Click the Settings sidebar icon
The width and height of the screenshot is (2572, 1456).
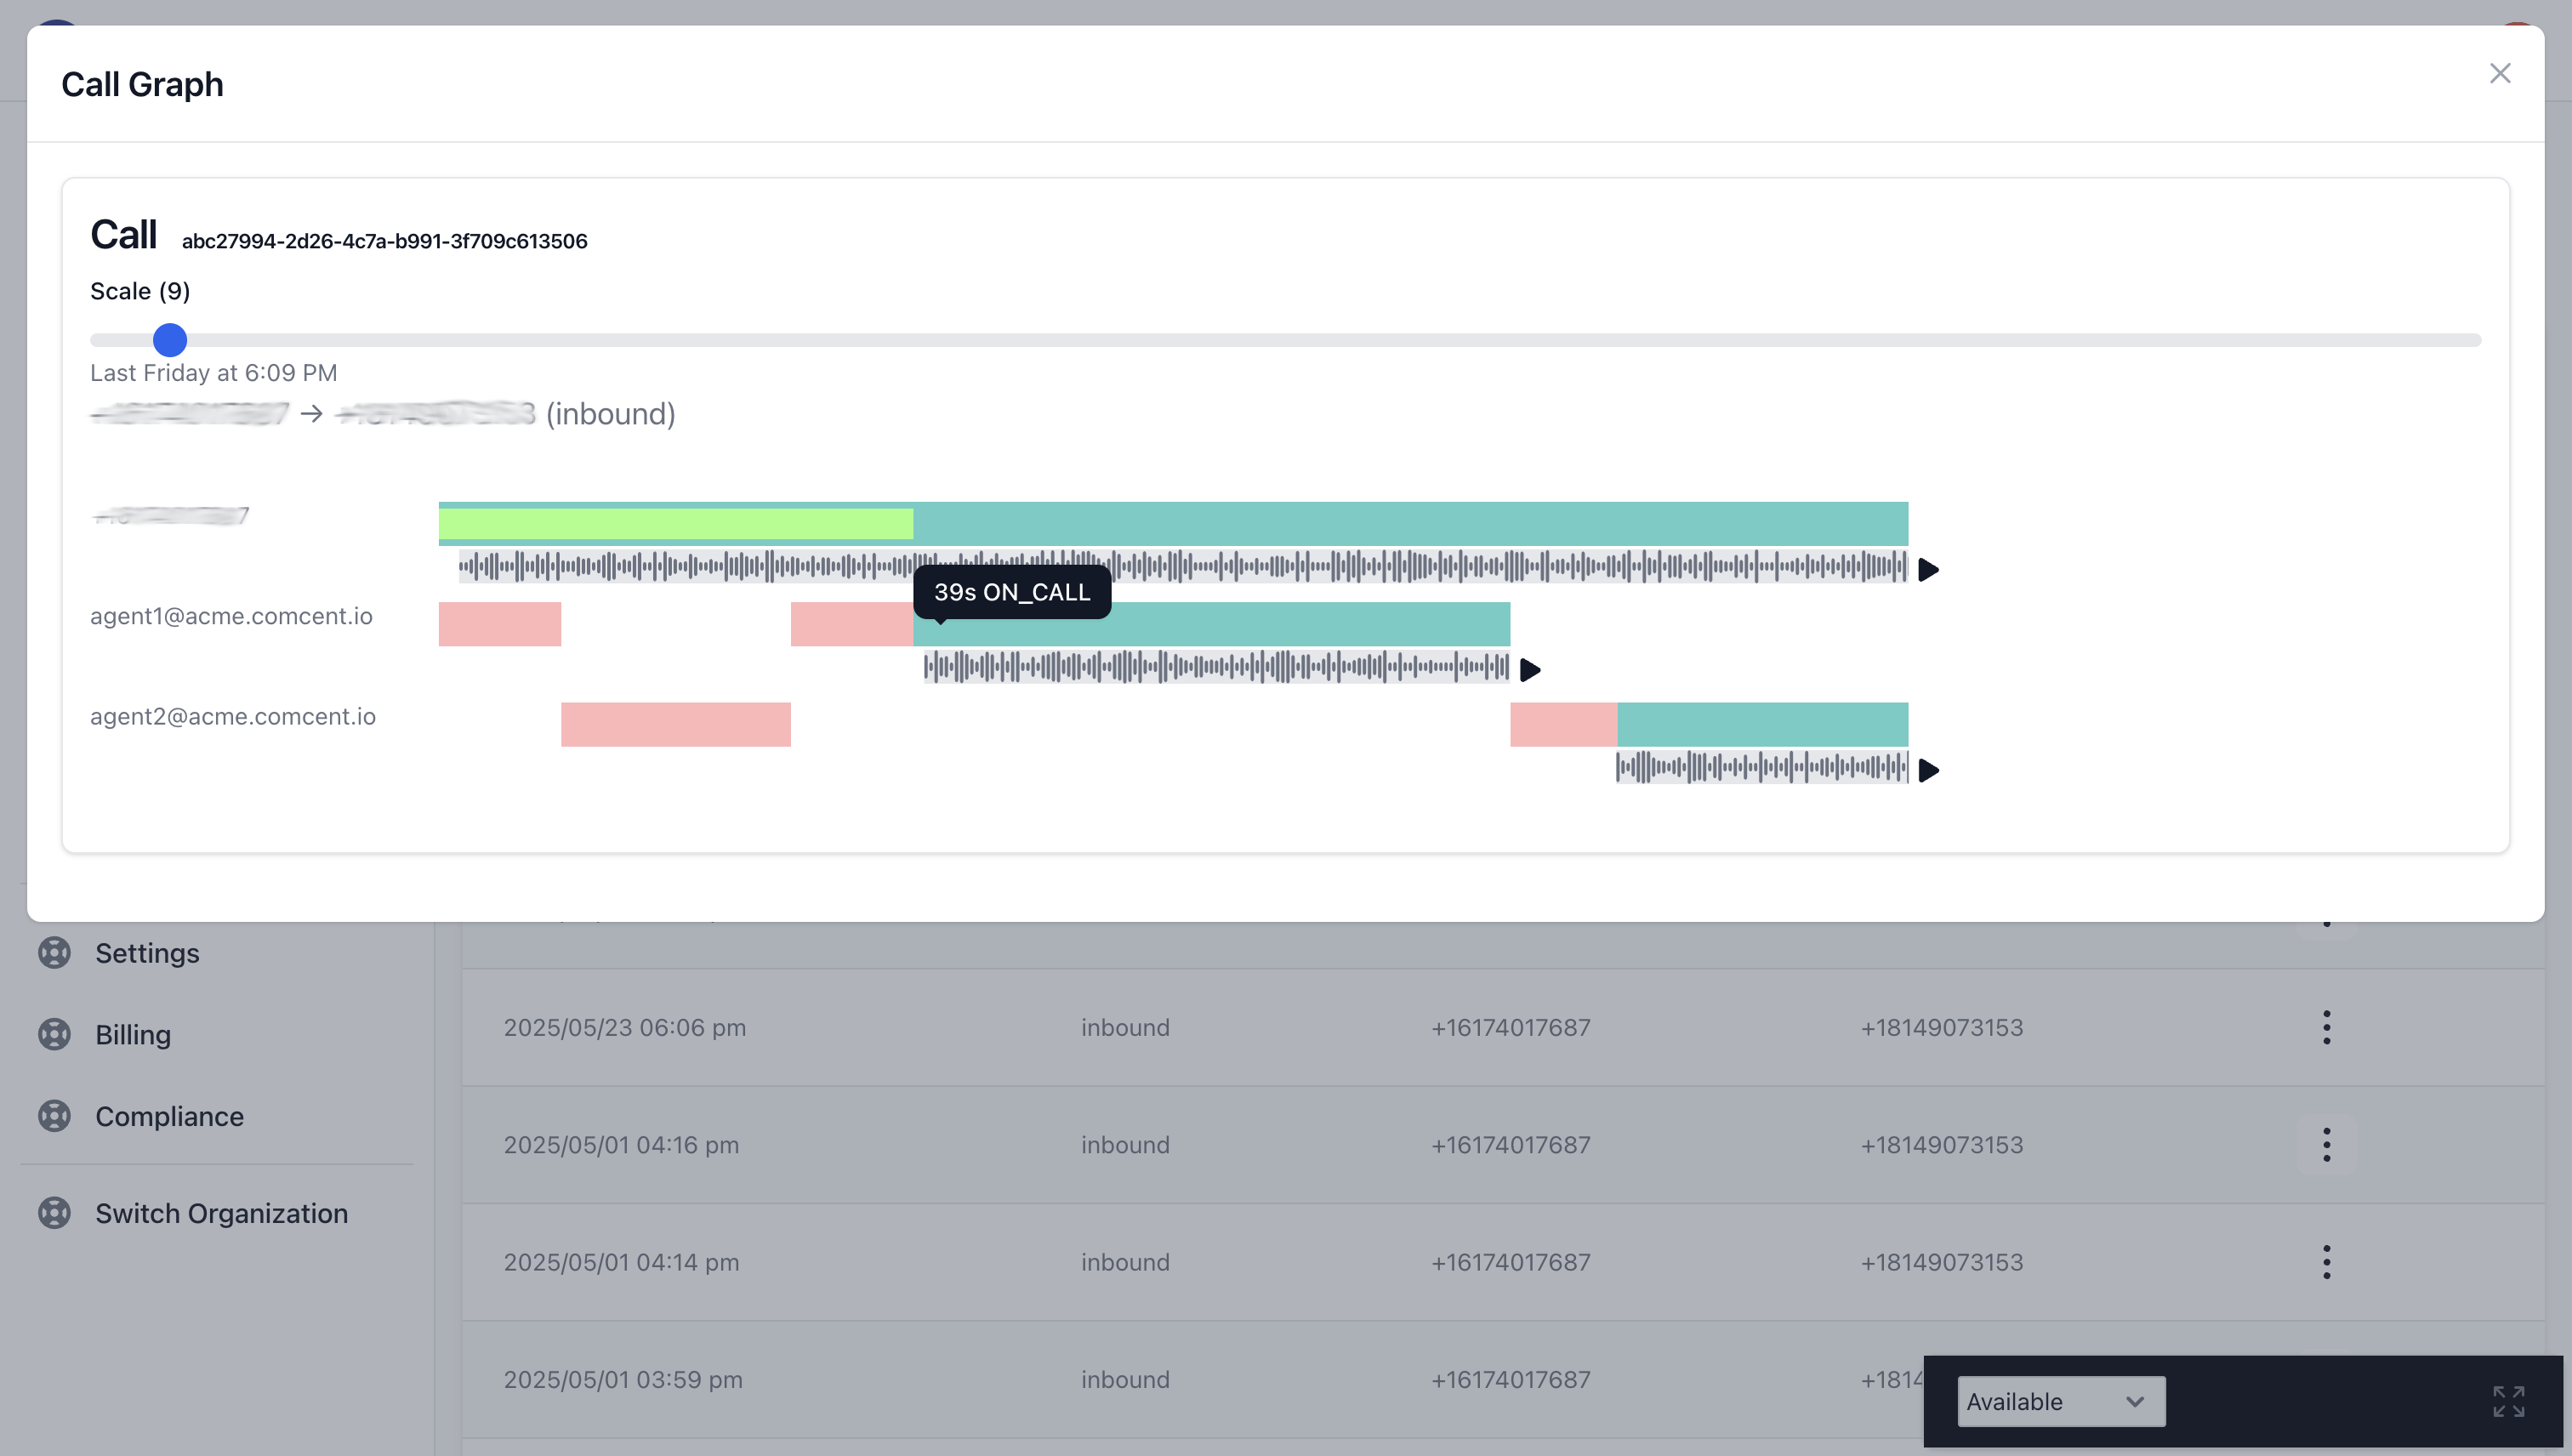click(54, 952)
